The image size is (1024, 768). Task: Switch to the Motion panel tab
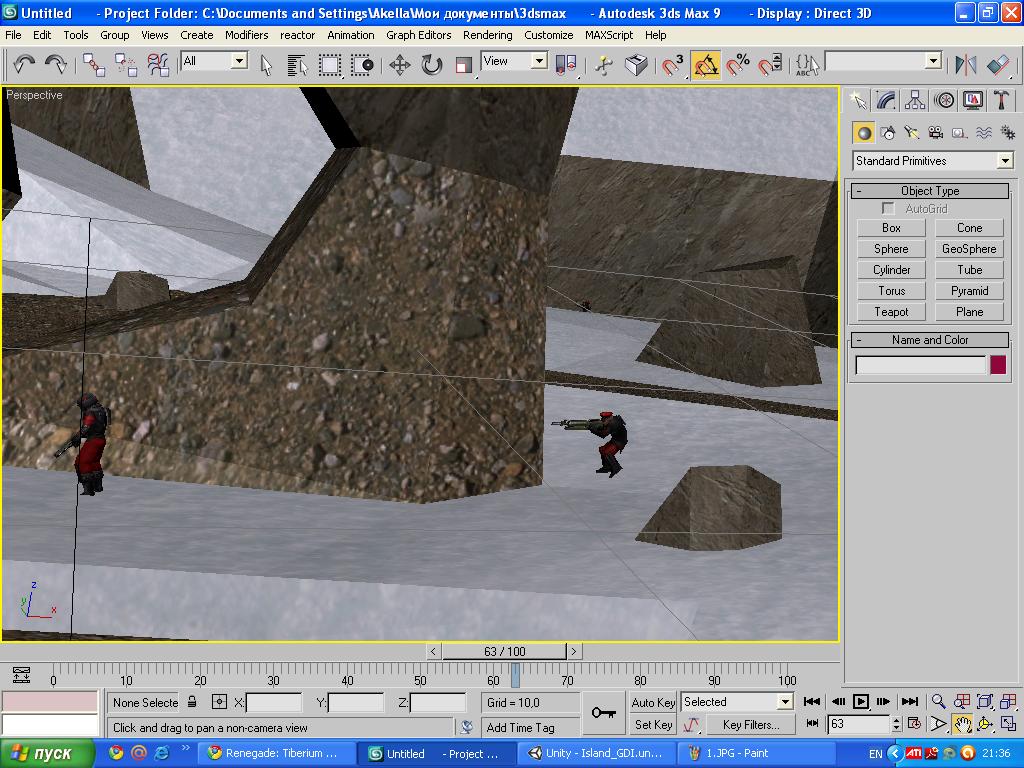[944, 101]
